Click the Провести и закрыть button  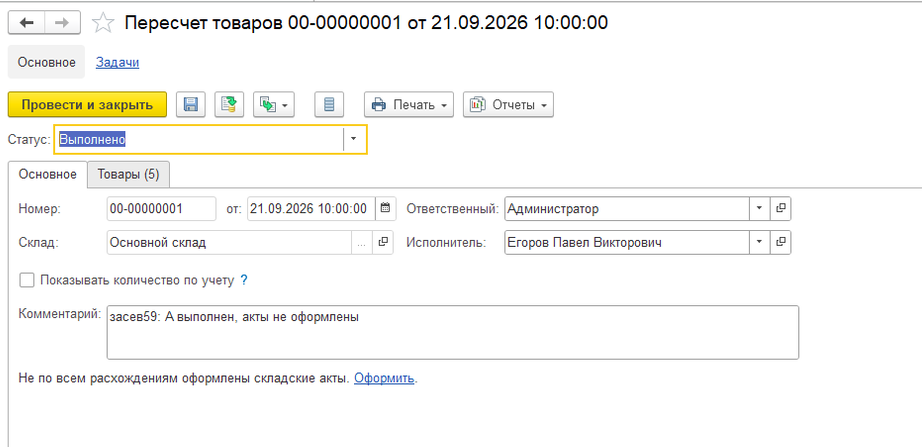click(x=87, y=105)
